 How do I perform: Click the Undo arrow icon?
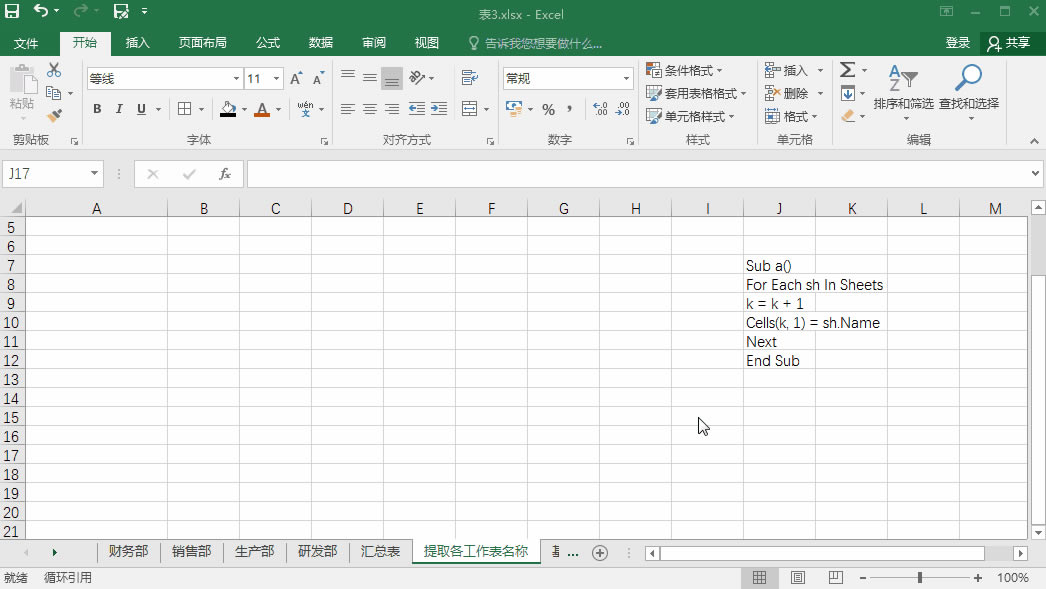(x=41, y=11)
